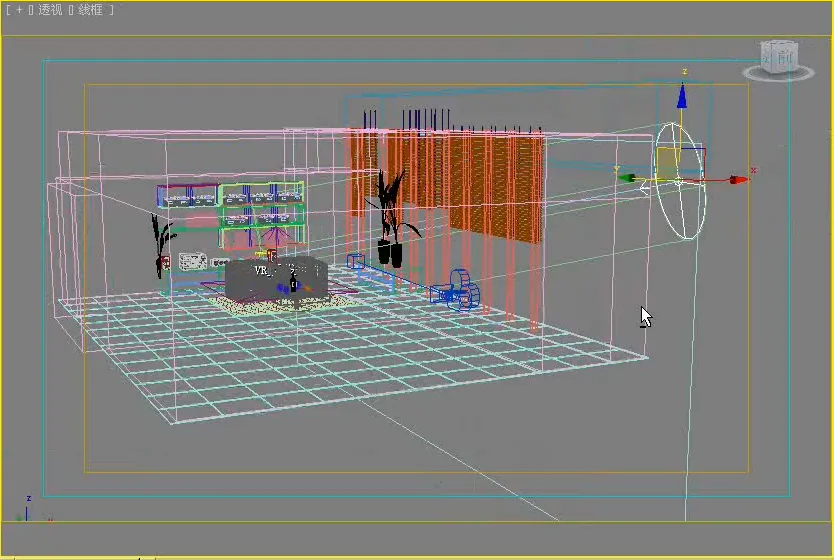Grab the blue Z-axis gizmo arrow
The height and width of the screenshot is (560, 834).
(x=682, y=96)
